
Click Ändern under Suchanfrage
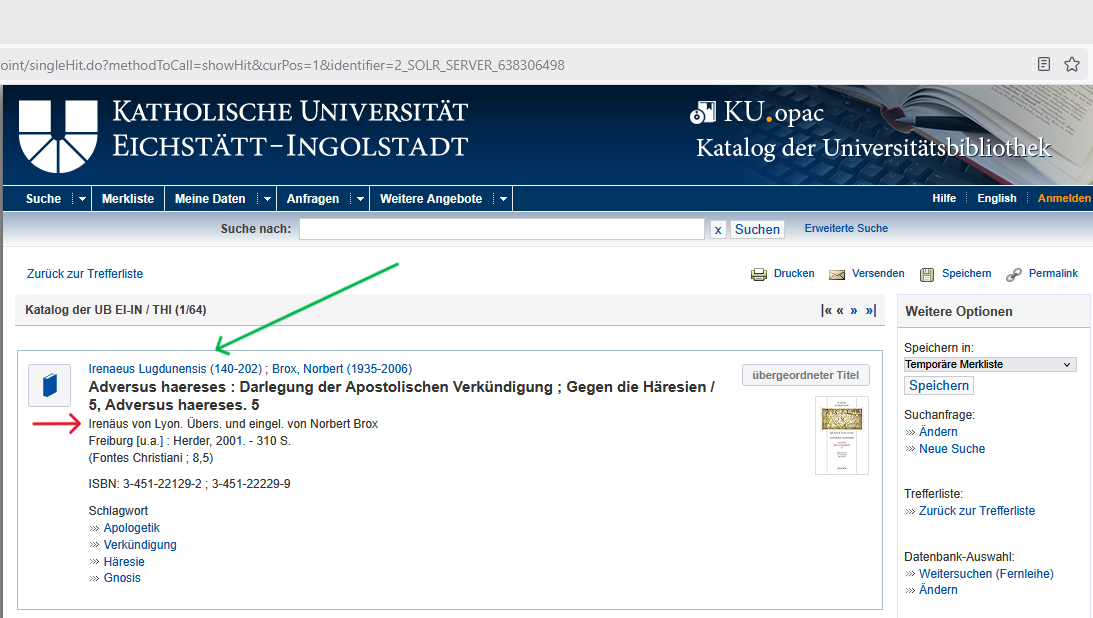pos(938,432)
